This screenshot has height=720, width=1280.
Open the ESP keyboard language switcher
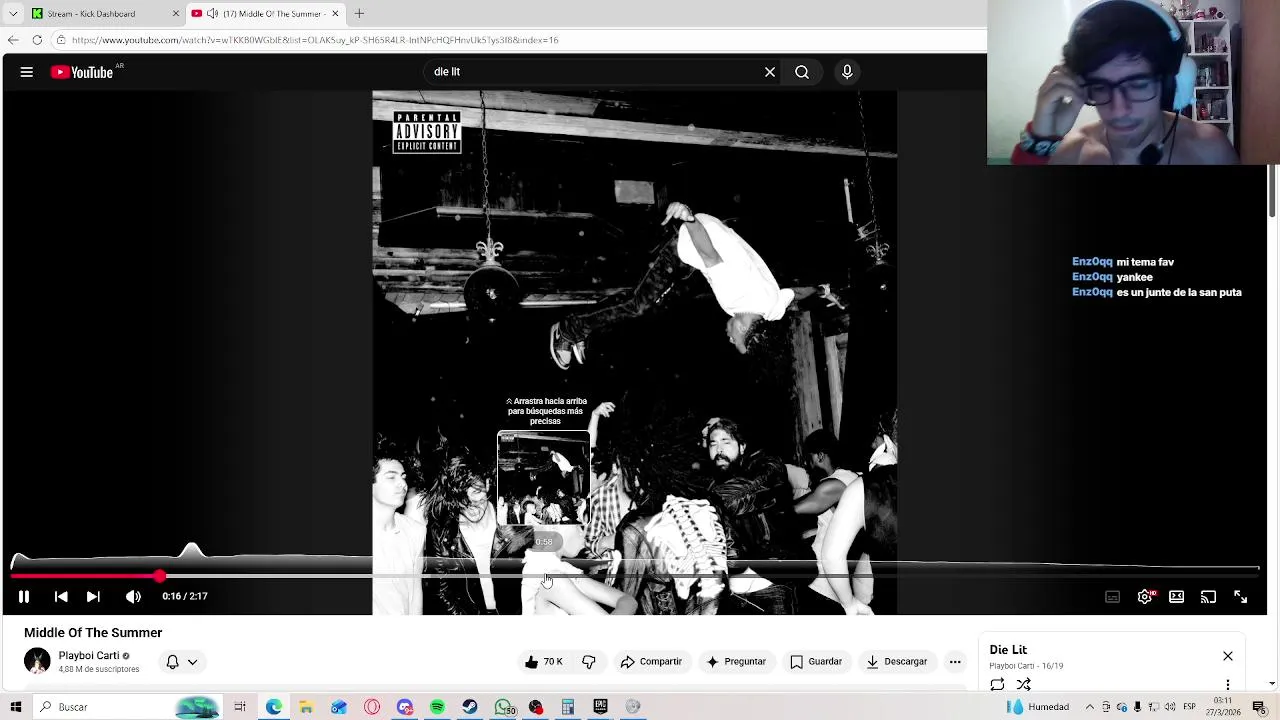tap(1189, 707)
